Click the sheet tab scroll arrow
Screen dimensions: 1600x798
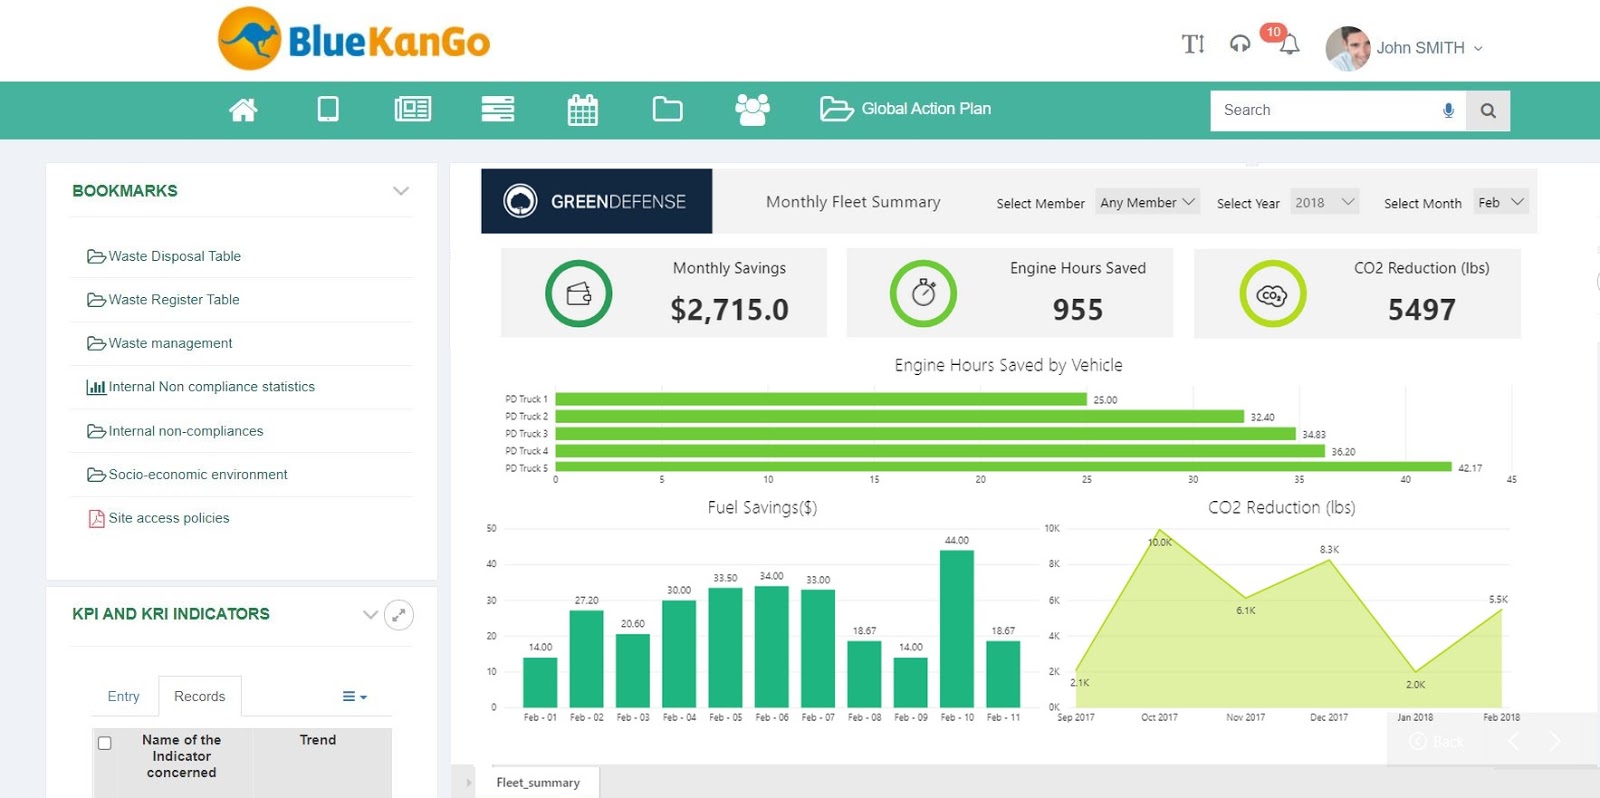point(467,782)
